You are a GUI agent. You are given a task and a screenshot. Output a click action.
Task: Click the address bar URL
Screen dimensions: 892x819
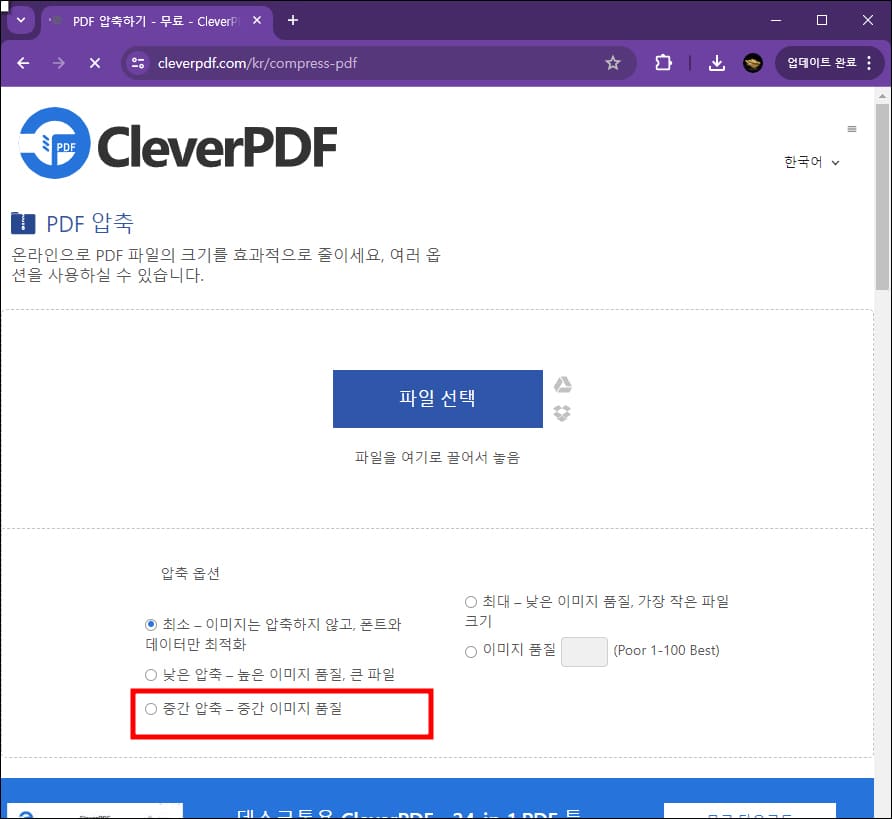[257, 63]
